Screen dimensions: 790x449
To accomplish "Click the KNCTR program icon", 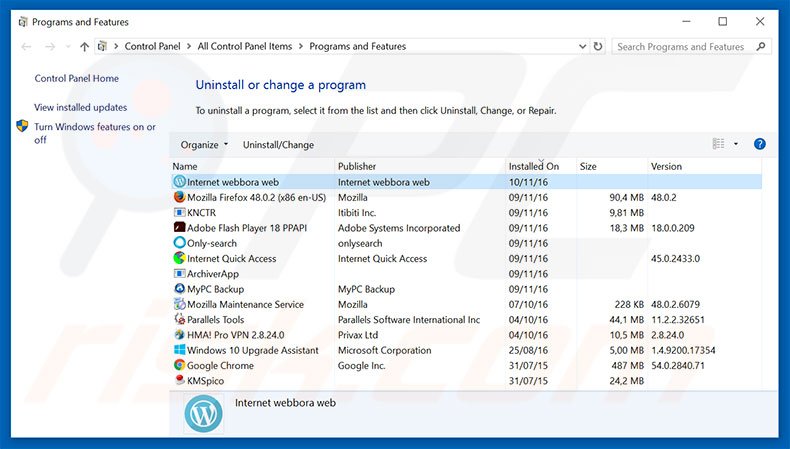I will click(x=179, y=212).
